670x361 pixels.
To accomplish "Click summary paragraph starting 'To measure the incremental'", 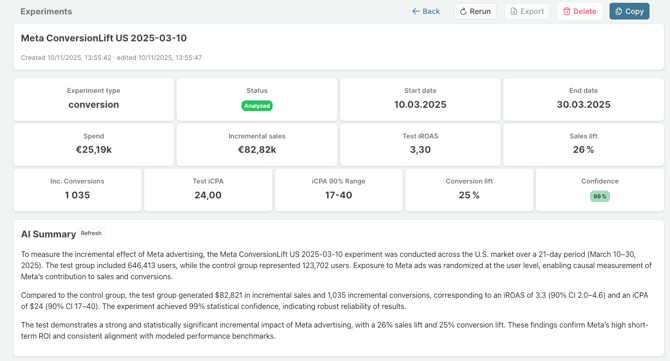I will [x=336, y=265].
